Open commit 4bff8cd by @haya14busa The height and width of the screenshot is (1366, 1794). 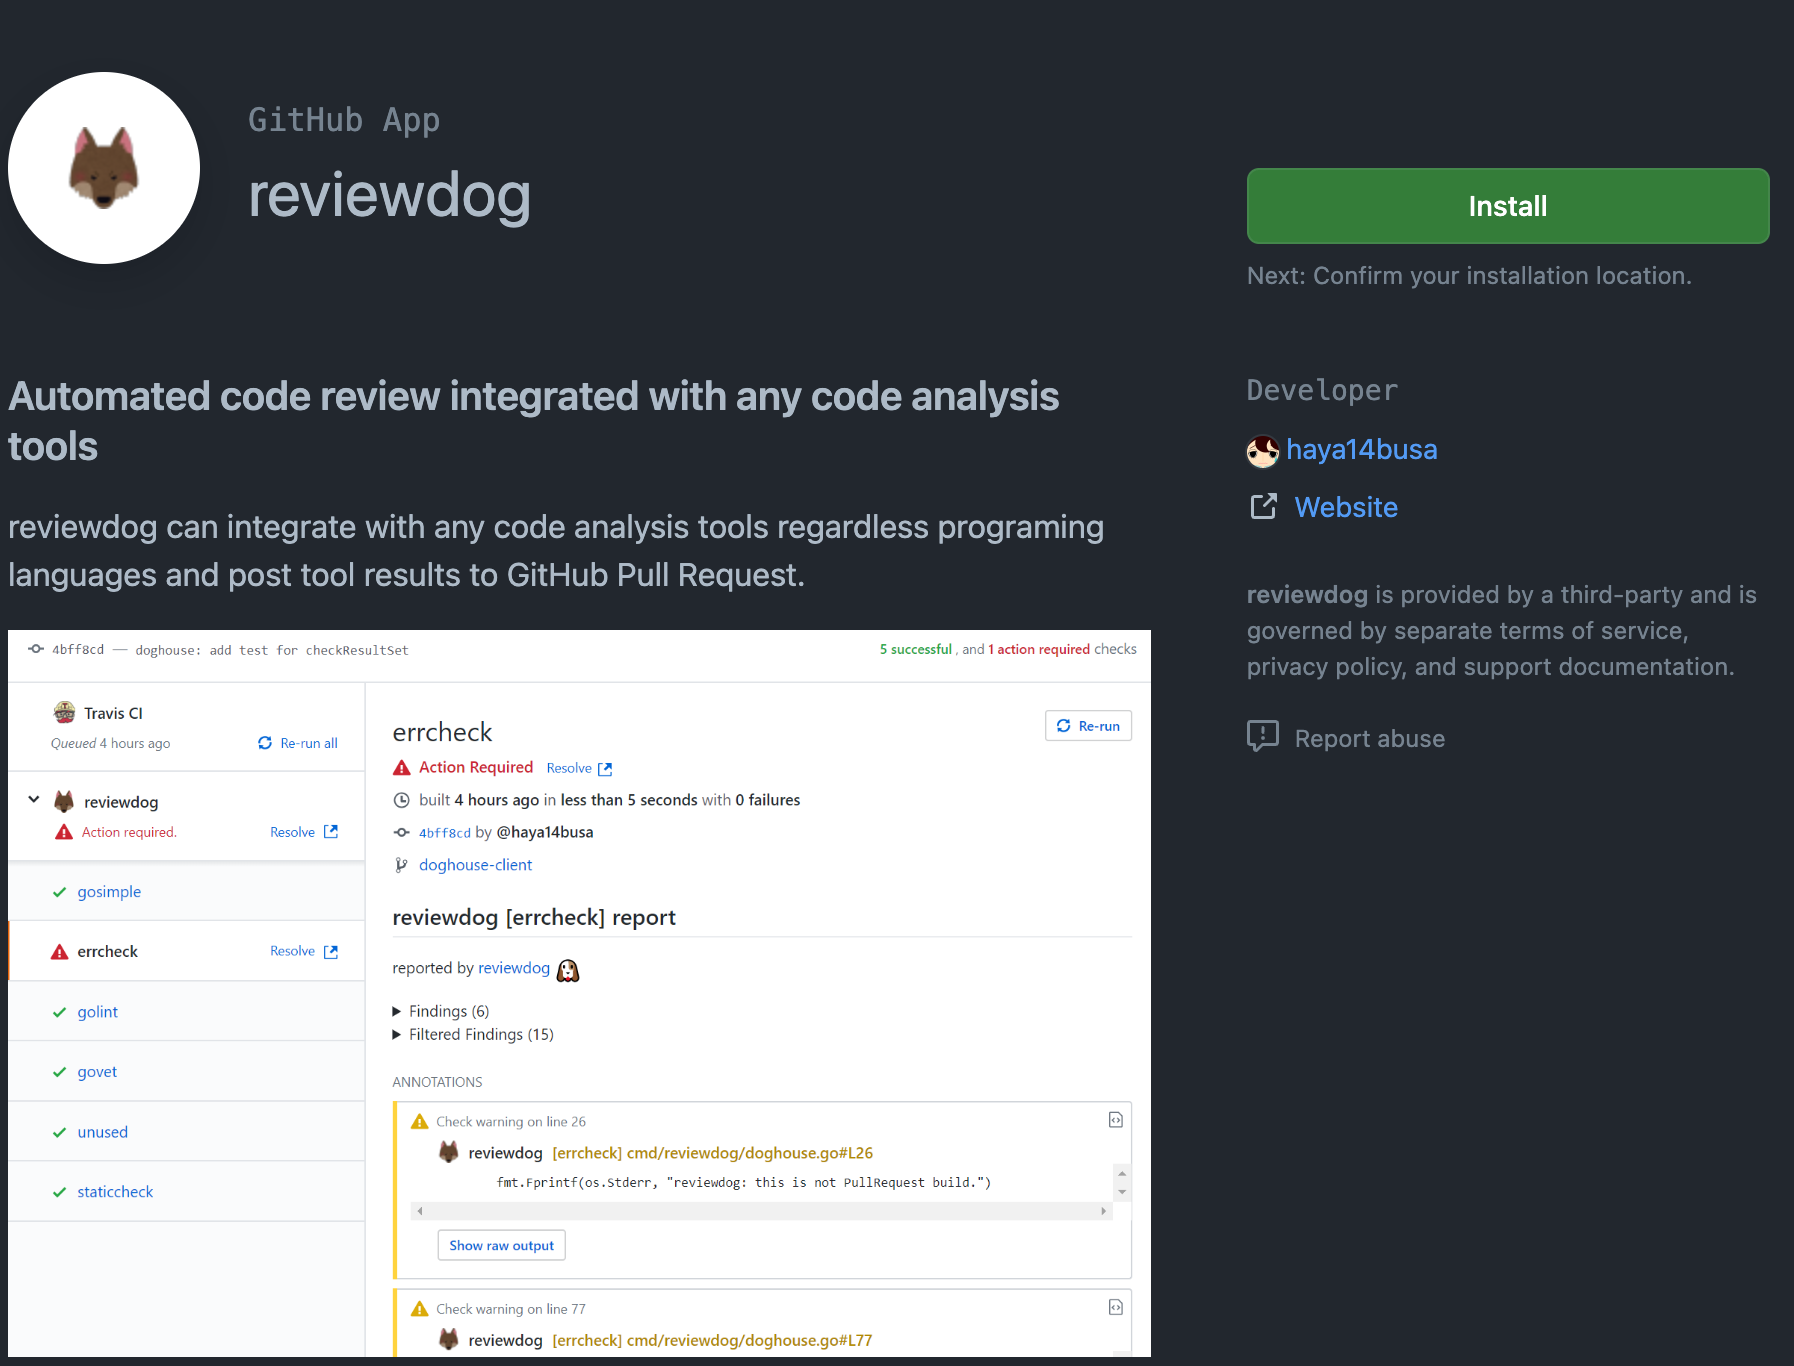pyautogui.click(x=444, y=832)
